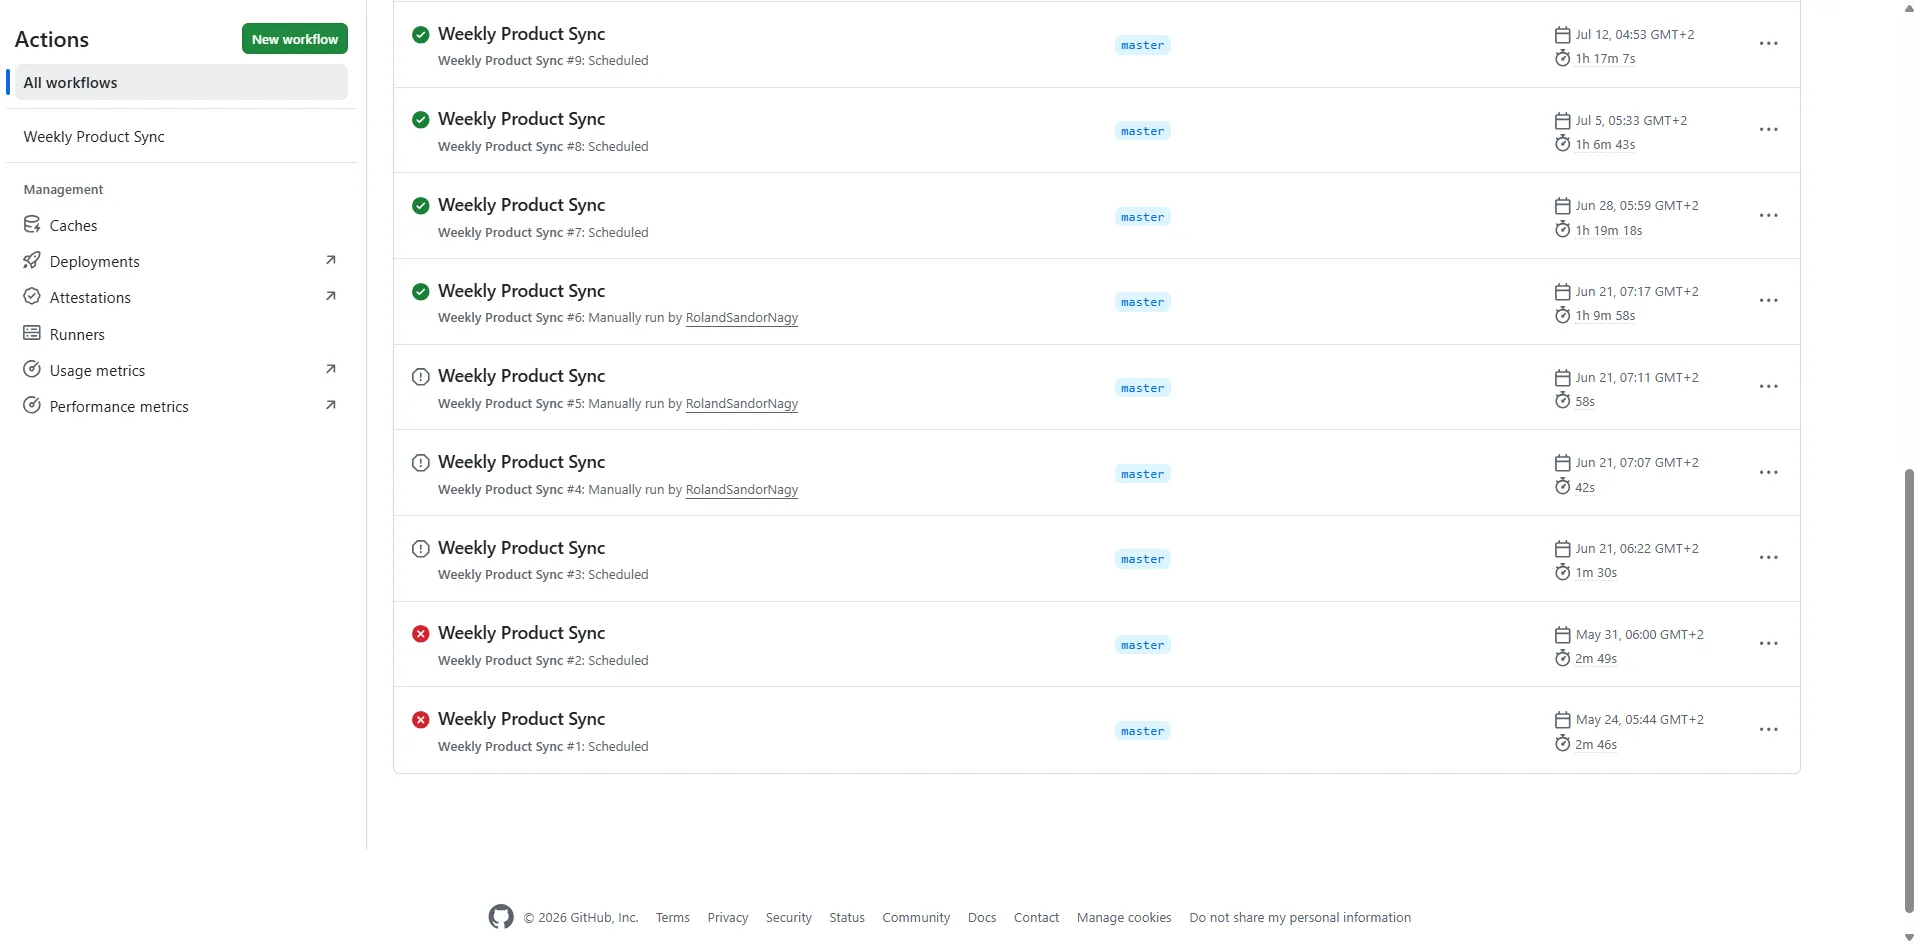Screen dimensions: 1914x944
Task: Click the master branch label on run #5
Action: coord(1142,388)
